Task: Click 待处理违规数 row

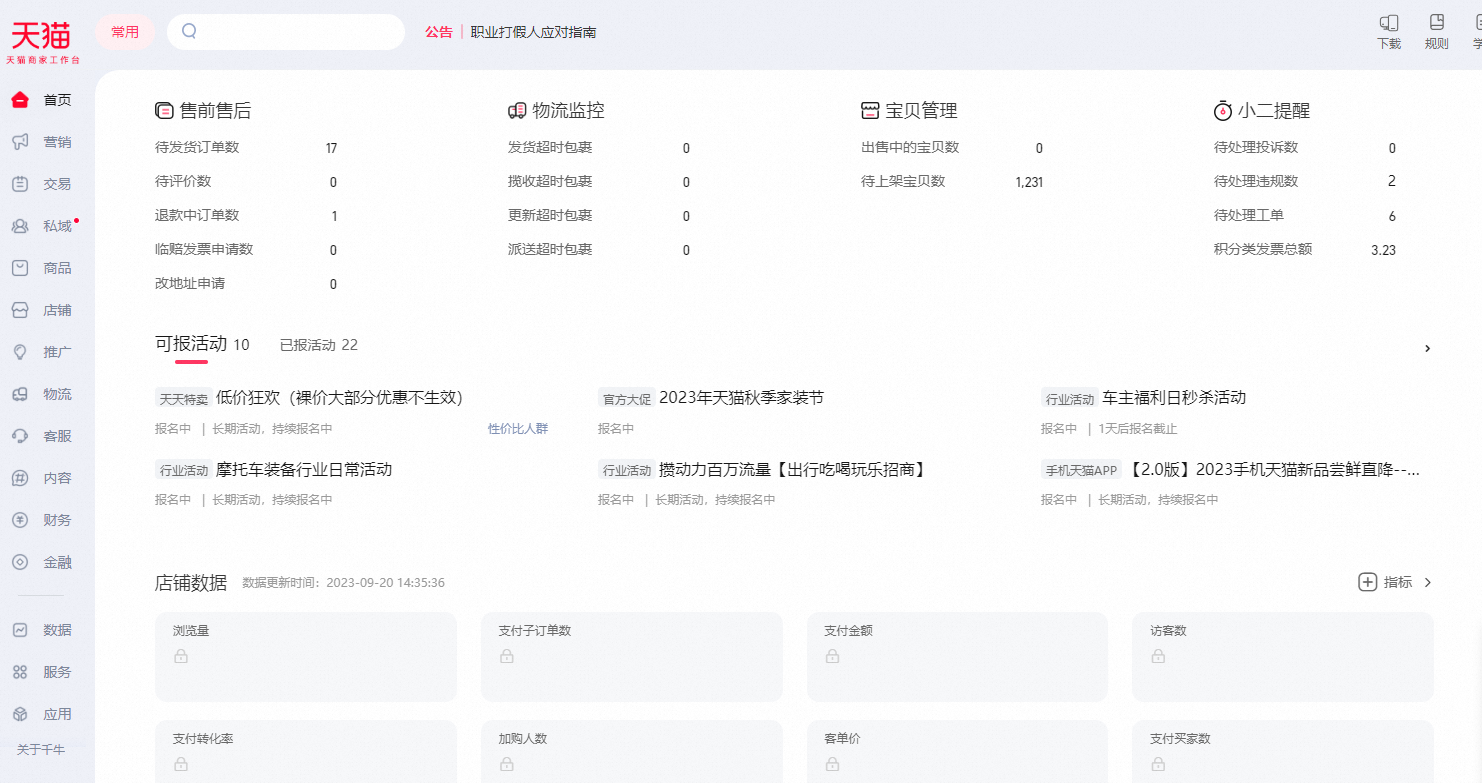Action: tap(1305, 182)
